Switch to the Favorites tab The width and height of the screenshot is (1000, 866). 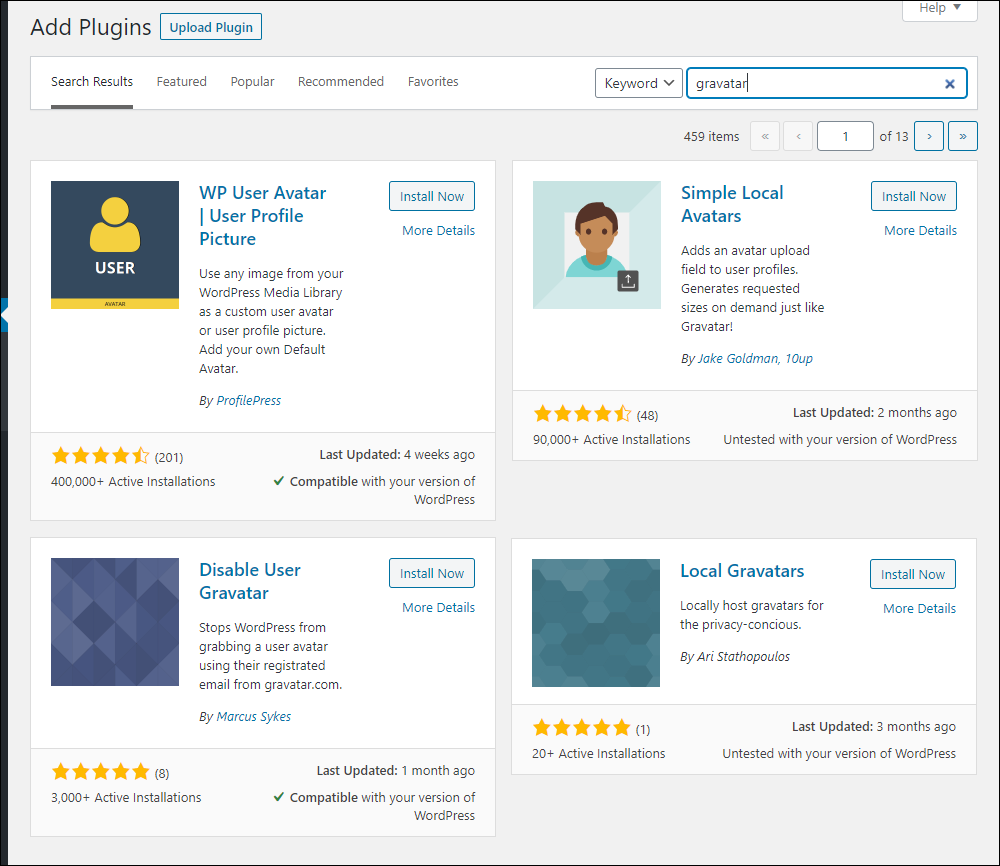click(433, 82)
